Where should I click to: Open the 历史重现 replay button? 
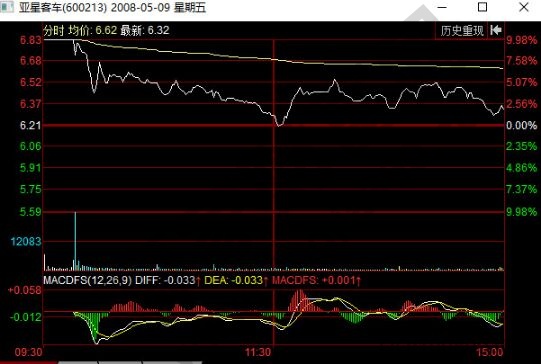[462, 31]
